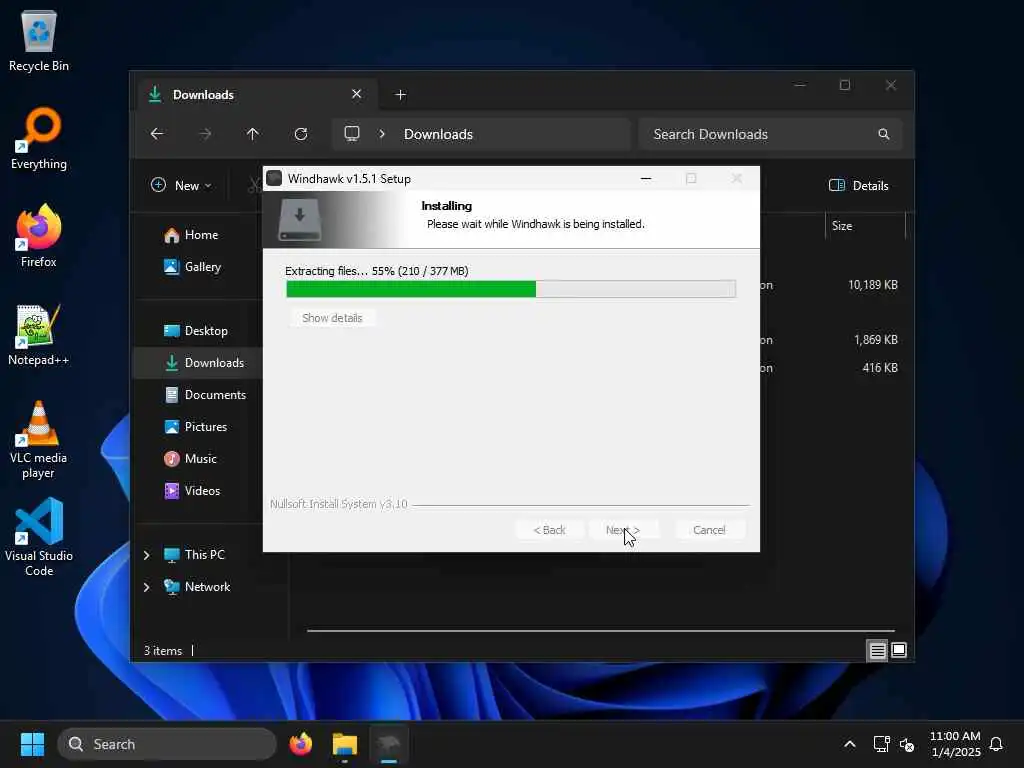This screenshot has width=1024, height=768.
Task: Open the muted volume tray icon
Action: pos(907,744)
